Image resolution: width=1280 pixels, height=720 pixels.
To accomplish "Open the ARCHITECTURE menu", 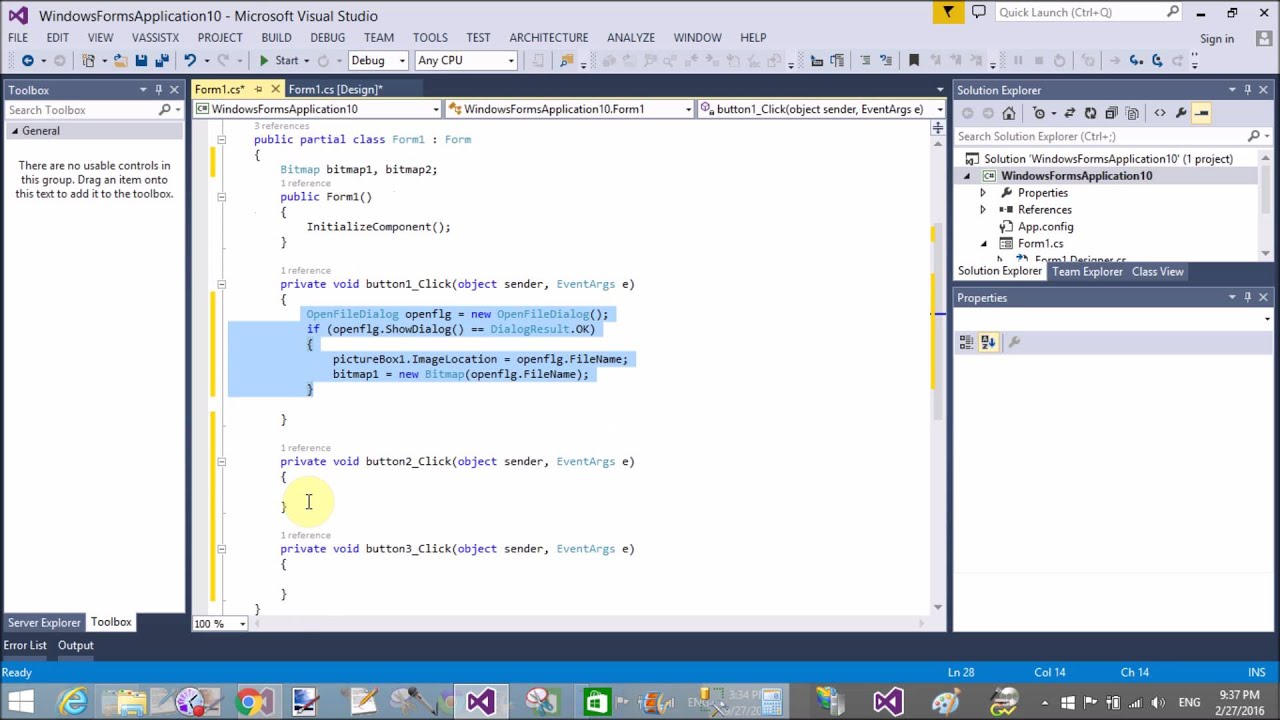I will (x=548, y=37).
